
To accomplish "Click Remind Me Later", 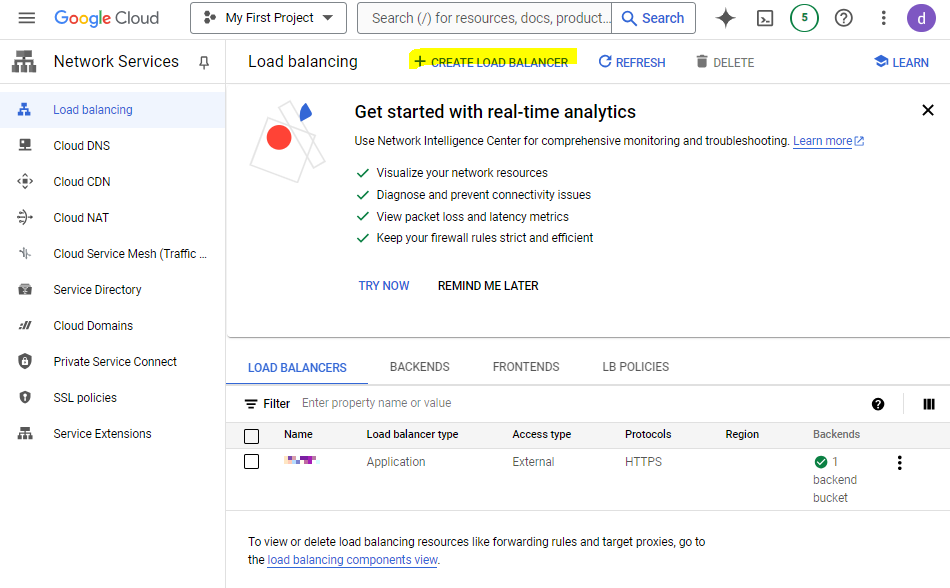I will pos(488,286).
